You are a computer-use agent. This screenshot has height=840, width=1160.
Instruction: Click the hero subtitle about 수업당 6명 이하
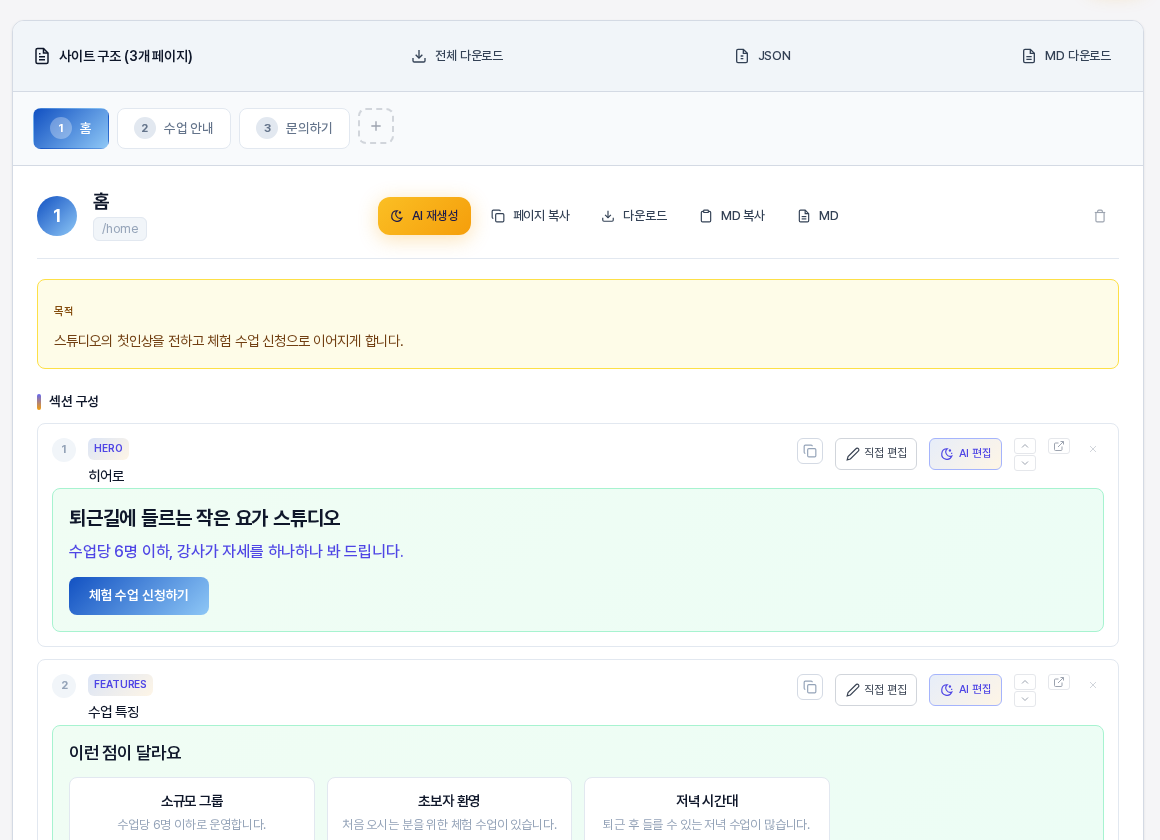236,551
